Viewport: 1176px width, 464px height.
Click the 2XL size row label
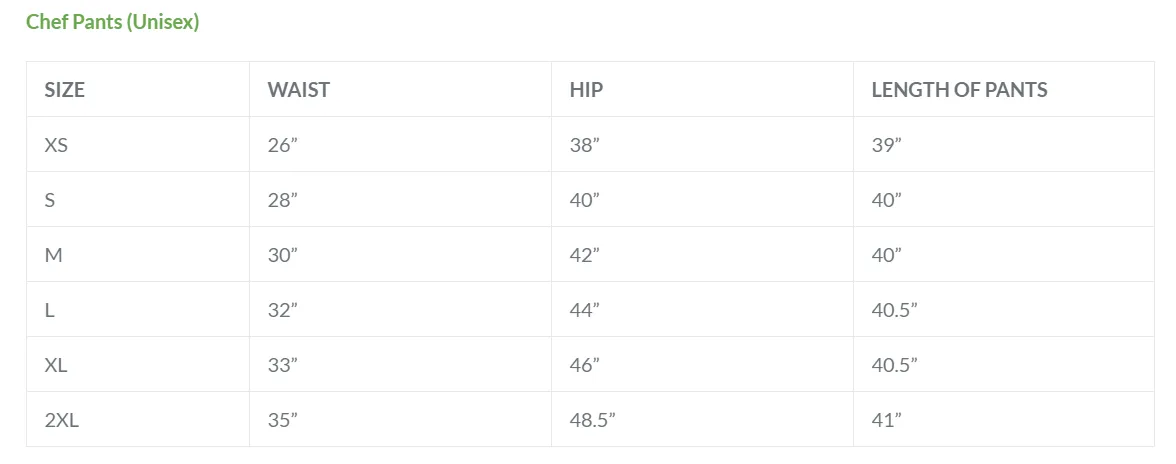point(62,420)
